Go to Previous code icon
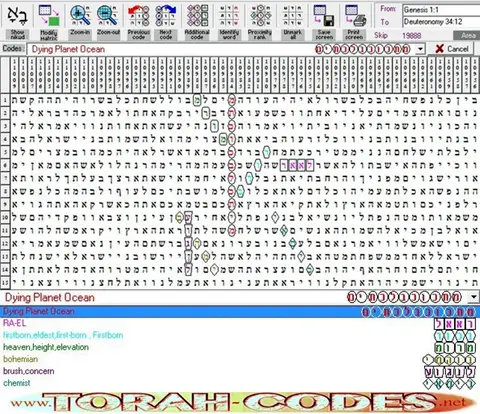The height and width of the screenshot is (414, 480). (139, 15)
